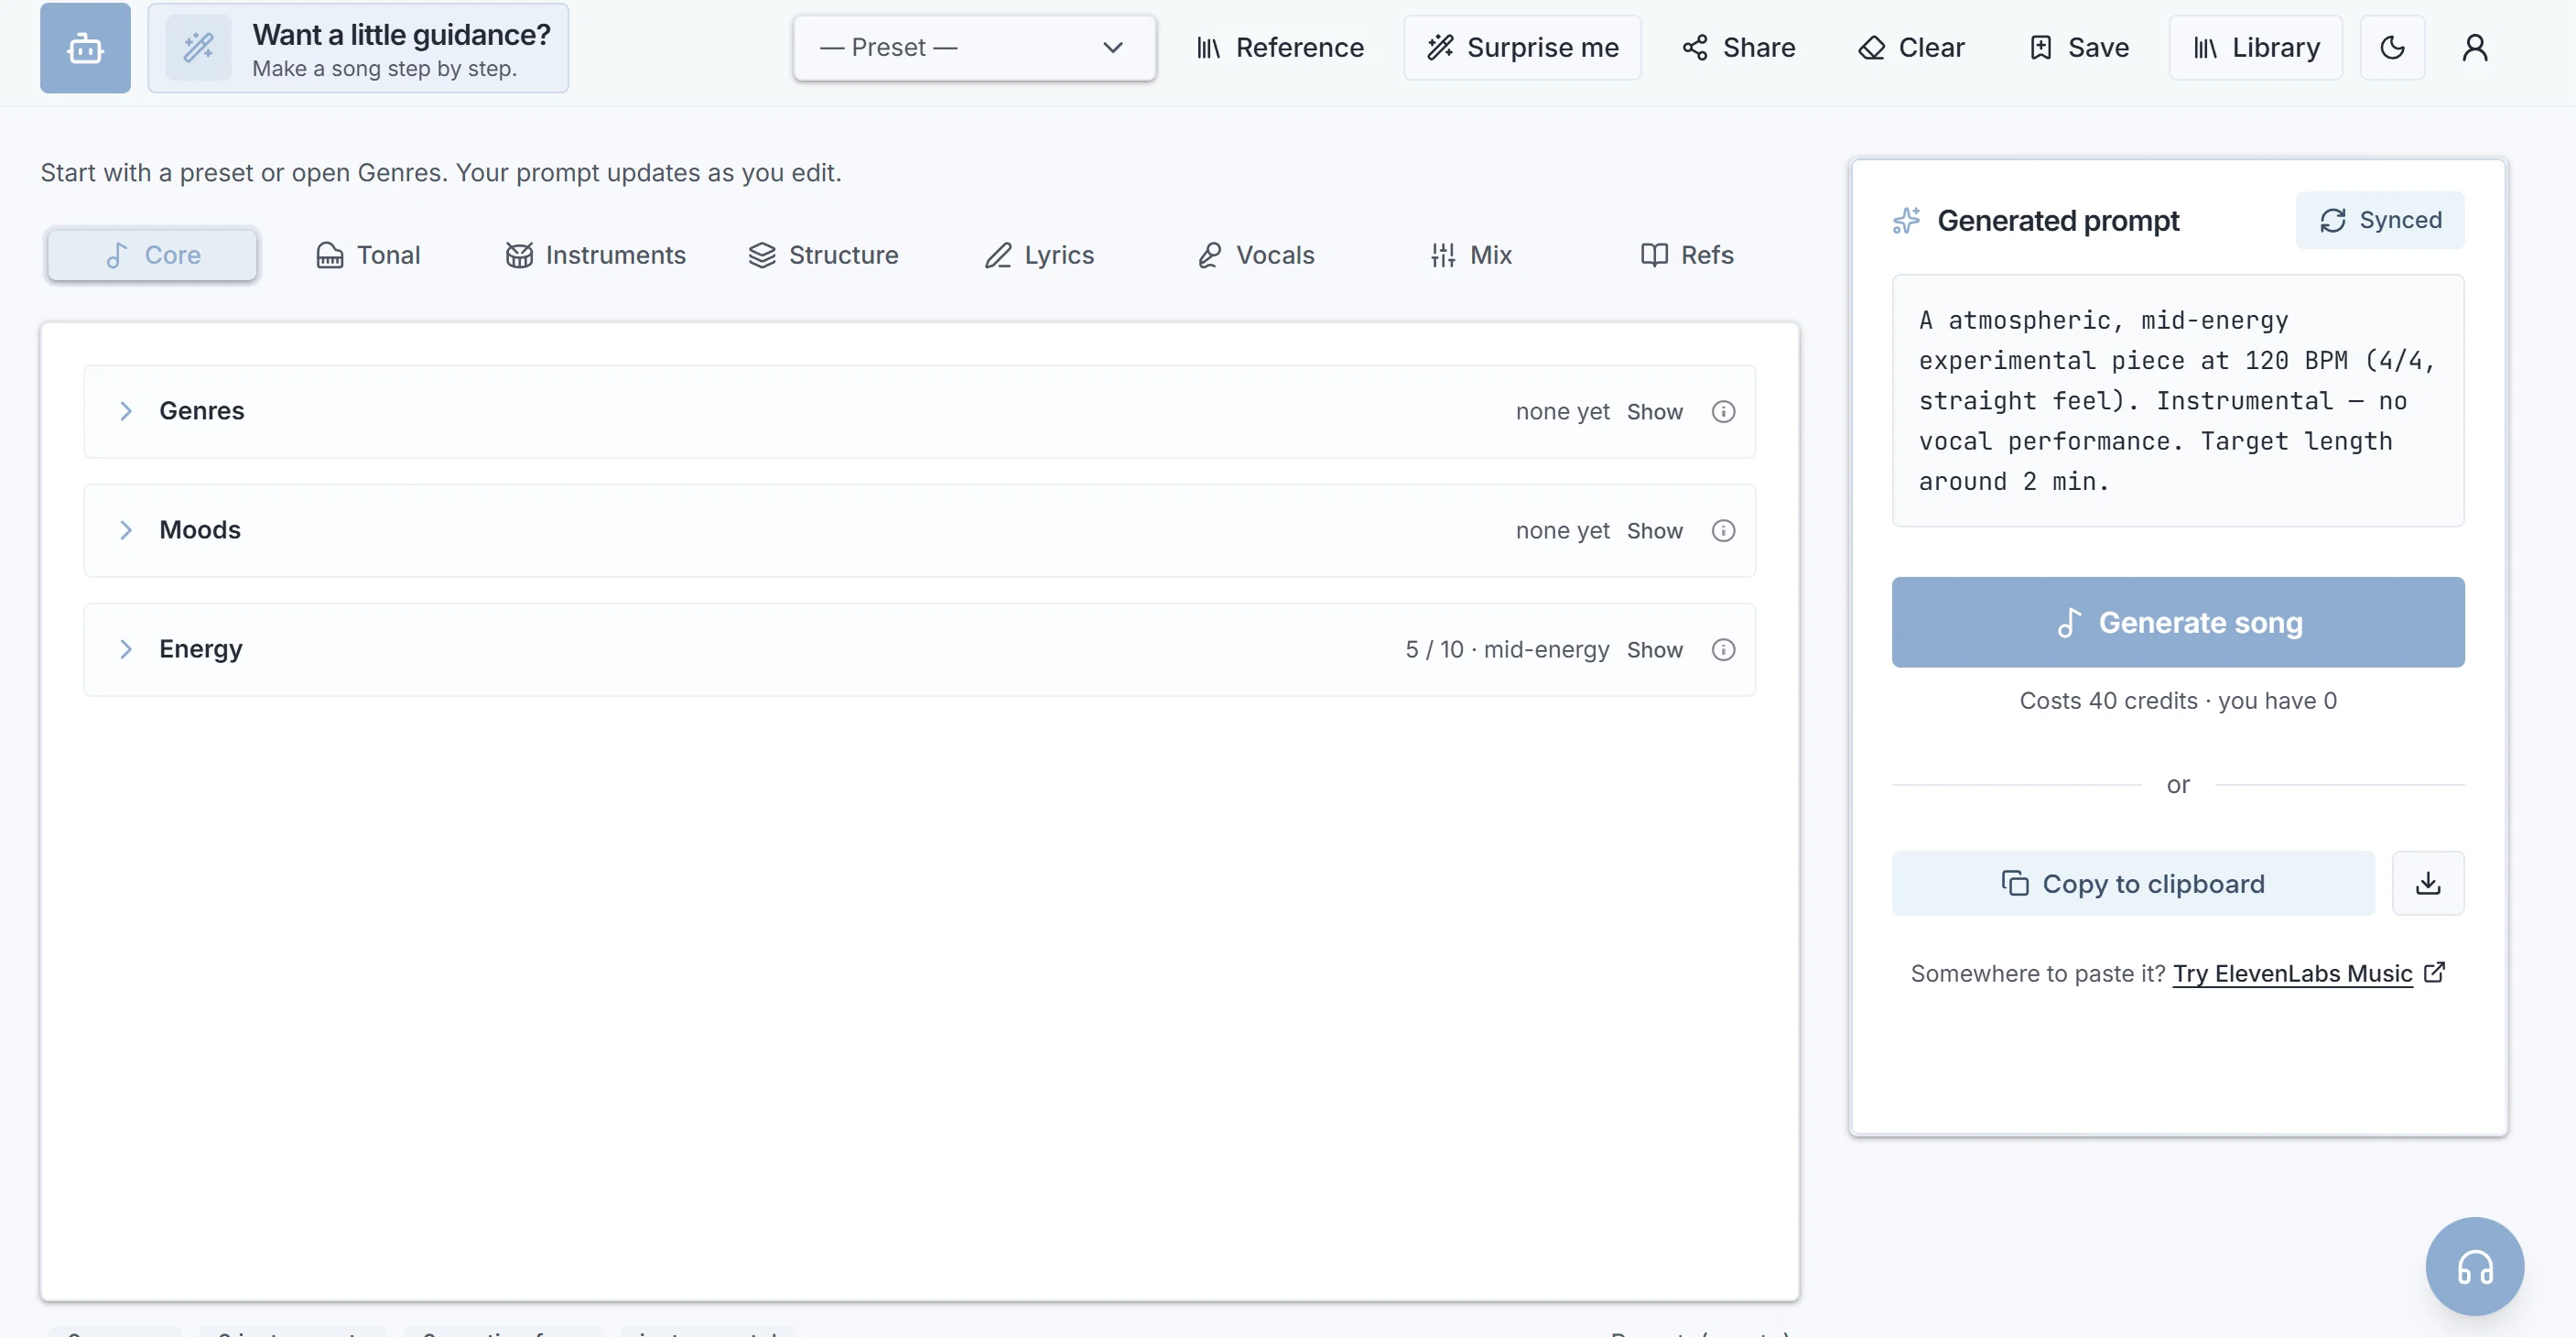Show the Genres options
2576x1337 pixels.
[1654, 412]
